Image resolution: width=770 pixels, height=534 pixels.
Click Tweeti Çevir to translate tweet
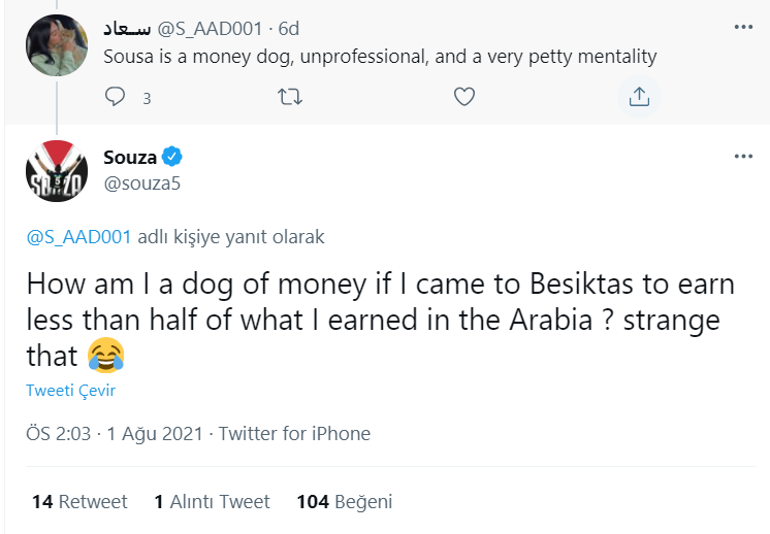70,390
